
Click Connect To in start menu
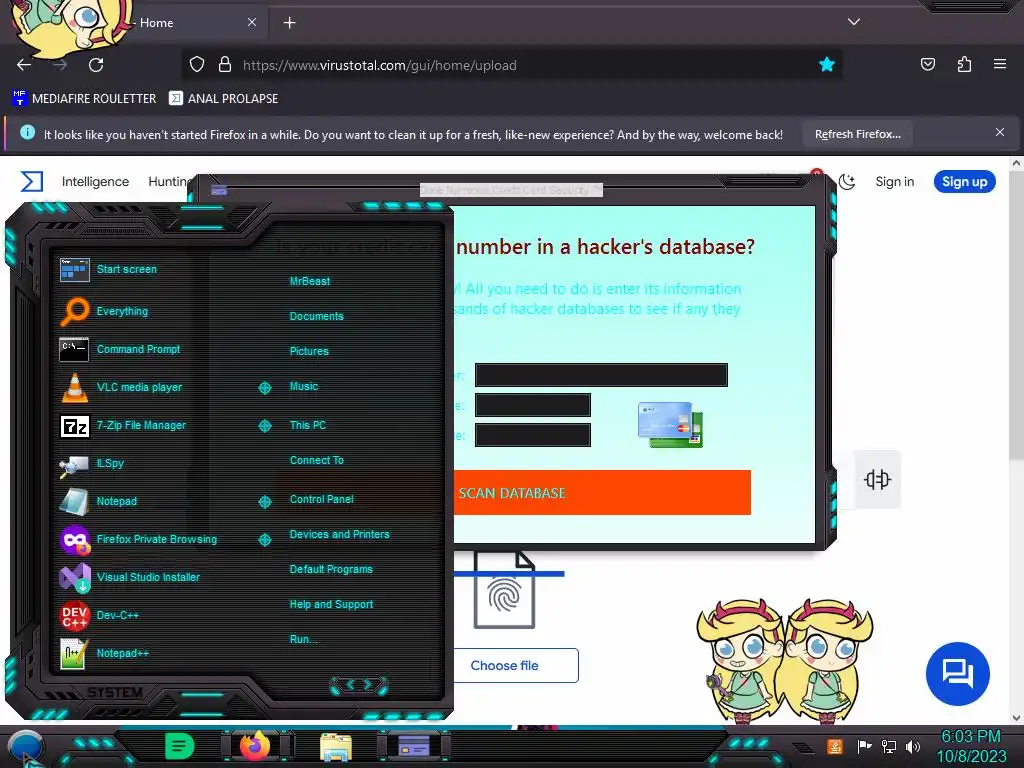point(317,460)
